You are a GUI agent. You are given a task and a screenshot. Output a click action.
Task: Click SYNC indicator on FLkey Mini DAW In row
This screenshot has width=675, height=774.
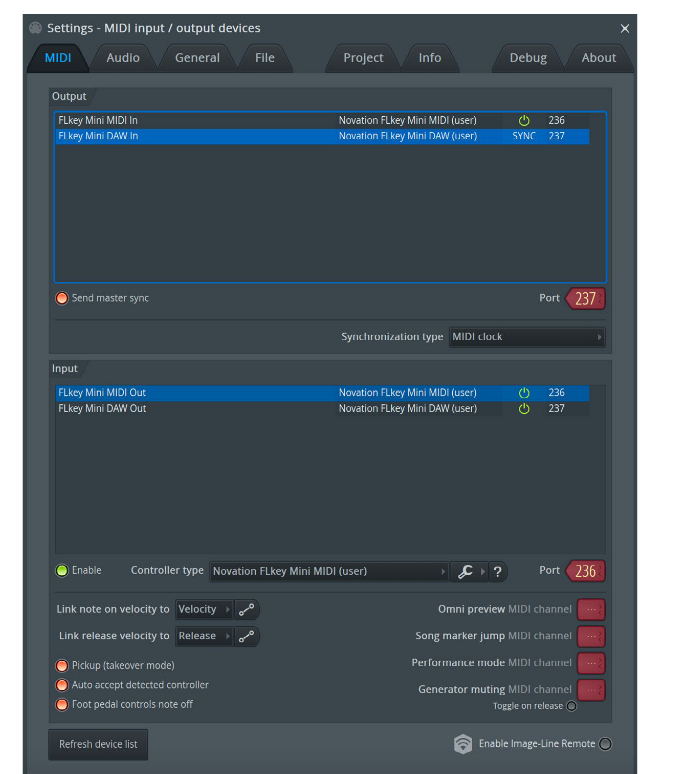tap(524, 136)
